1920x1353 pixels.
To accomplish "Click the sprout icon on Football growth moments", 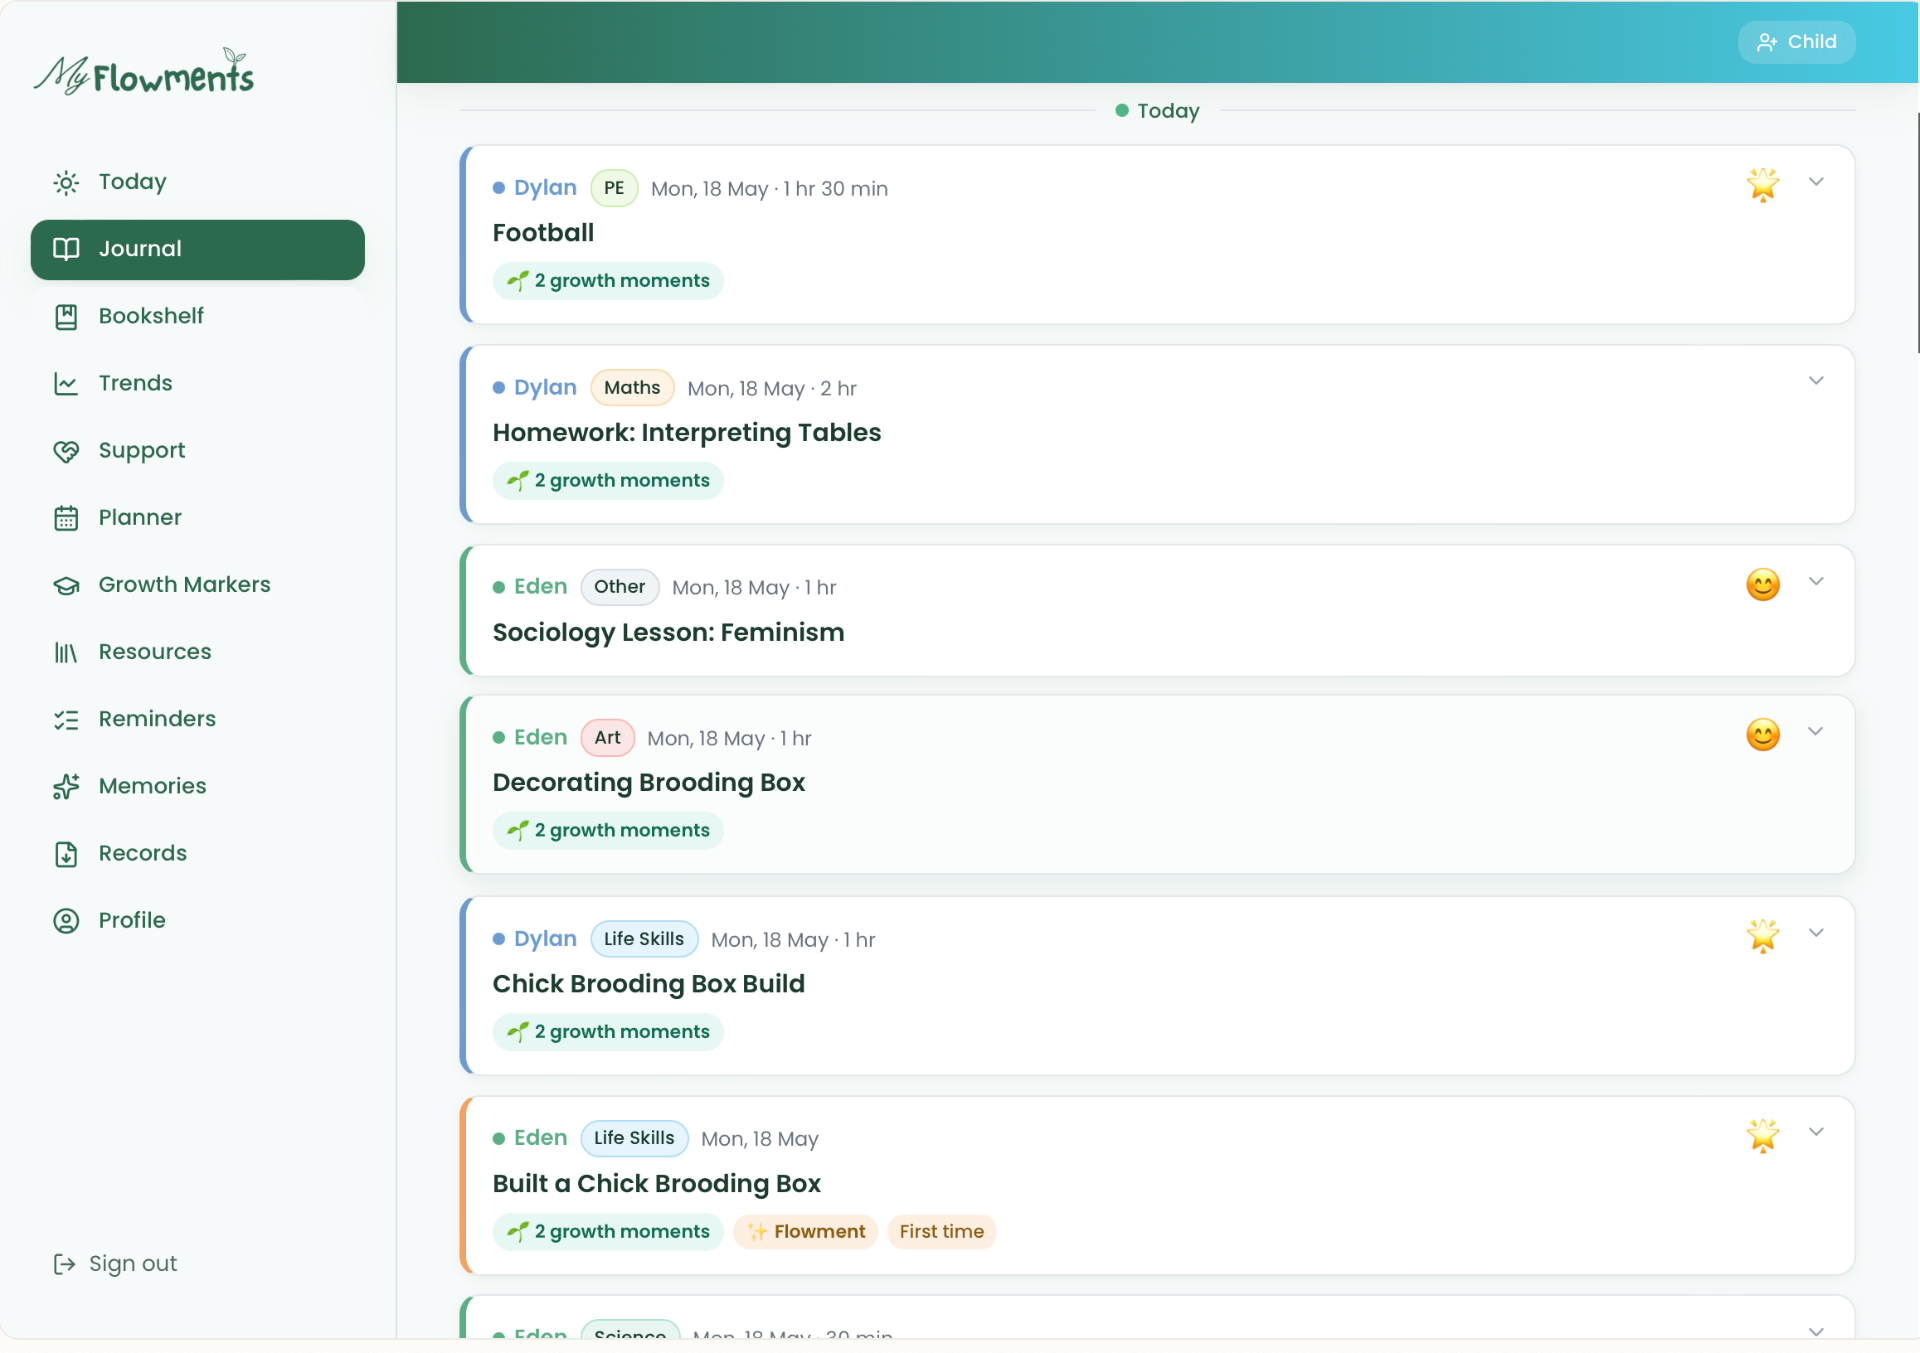I will 517,281.
